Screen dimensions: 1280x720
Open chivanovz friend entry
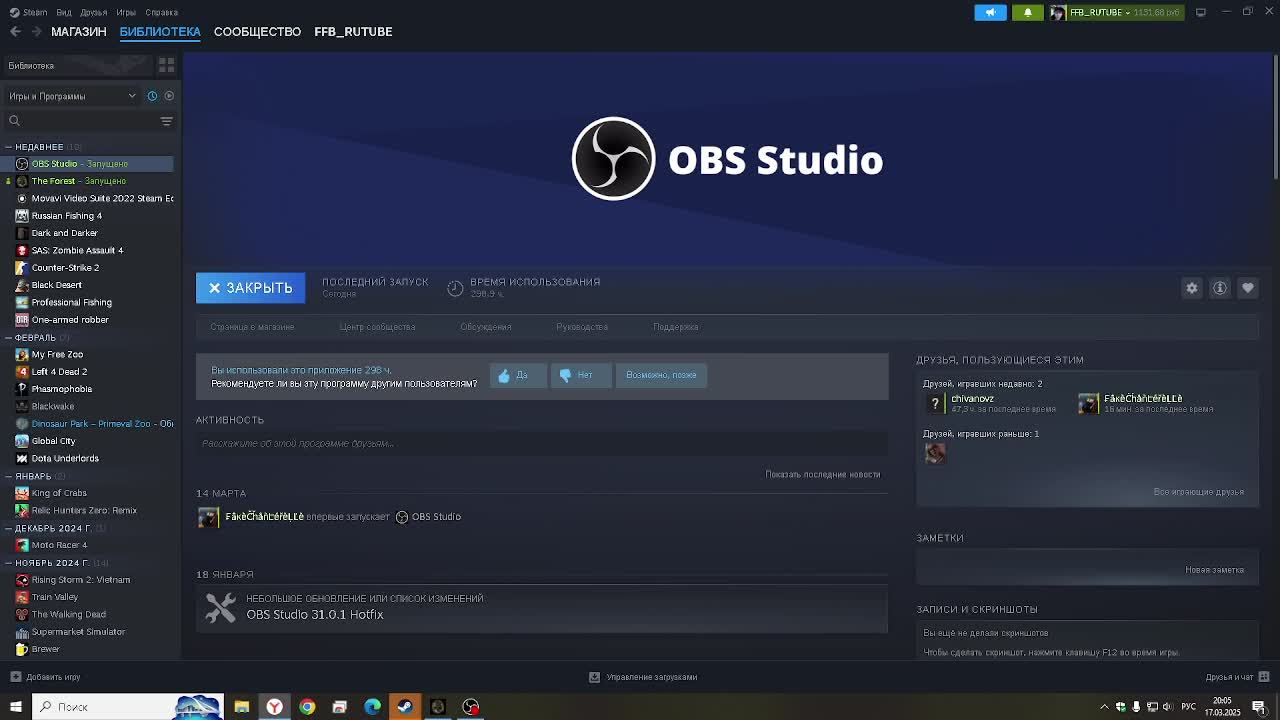point(990,403)
